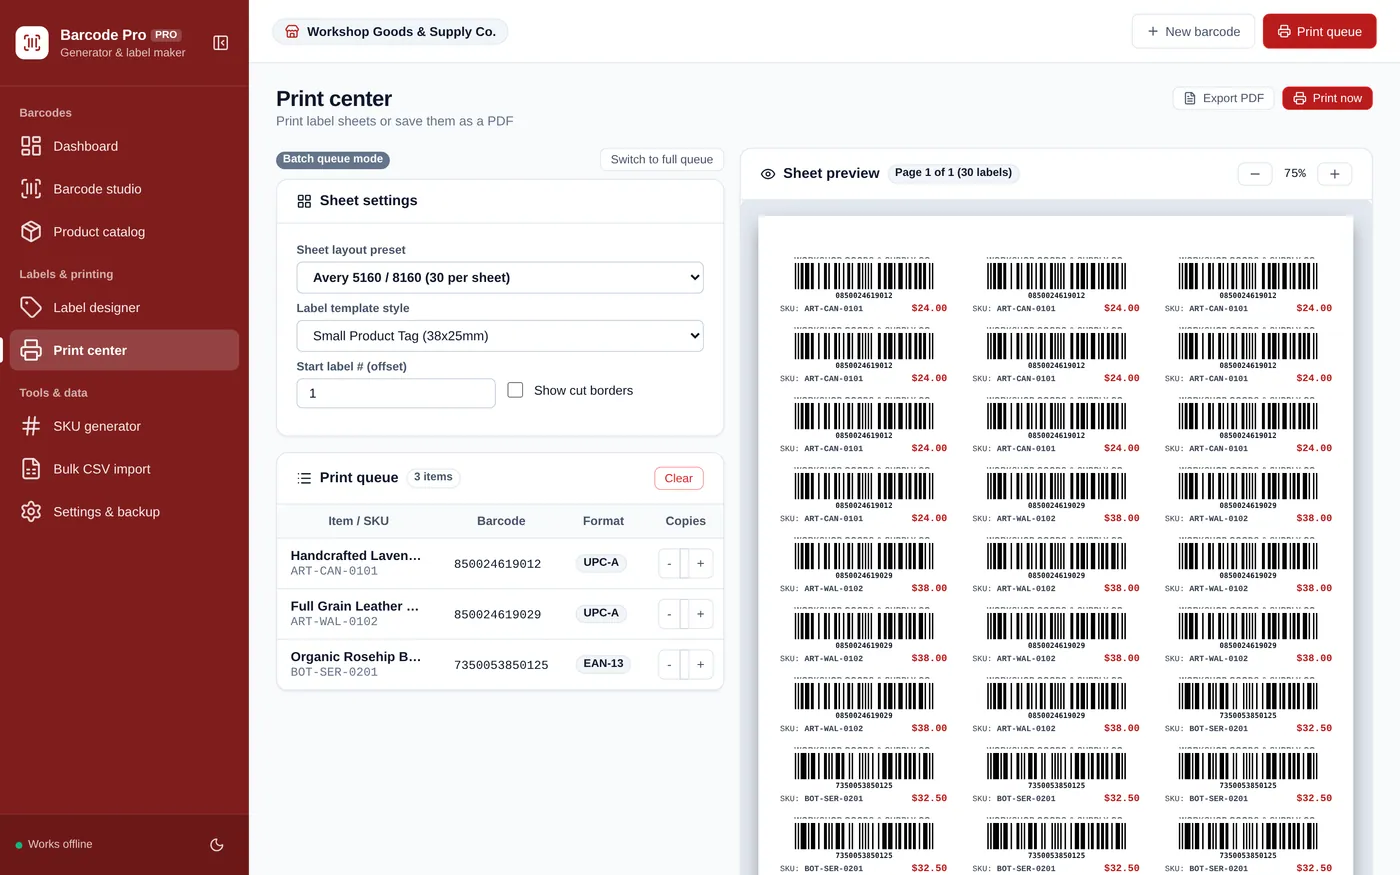Open Label designer
Image resolution: width=1400 pixels, height=875 pixels.
[124, 308]
